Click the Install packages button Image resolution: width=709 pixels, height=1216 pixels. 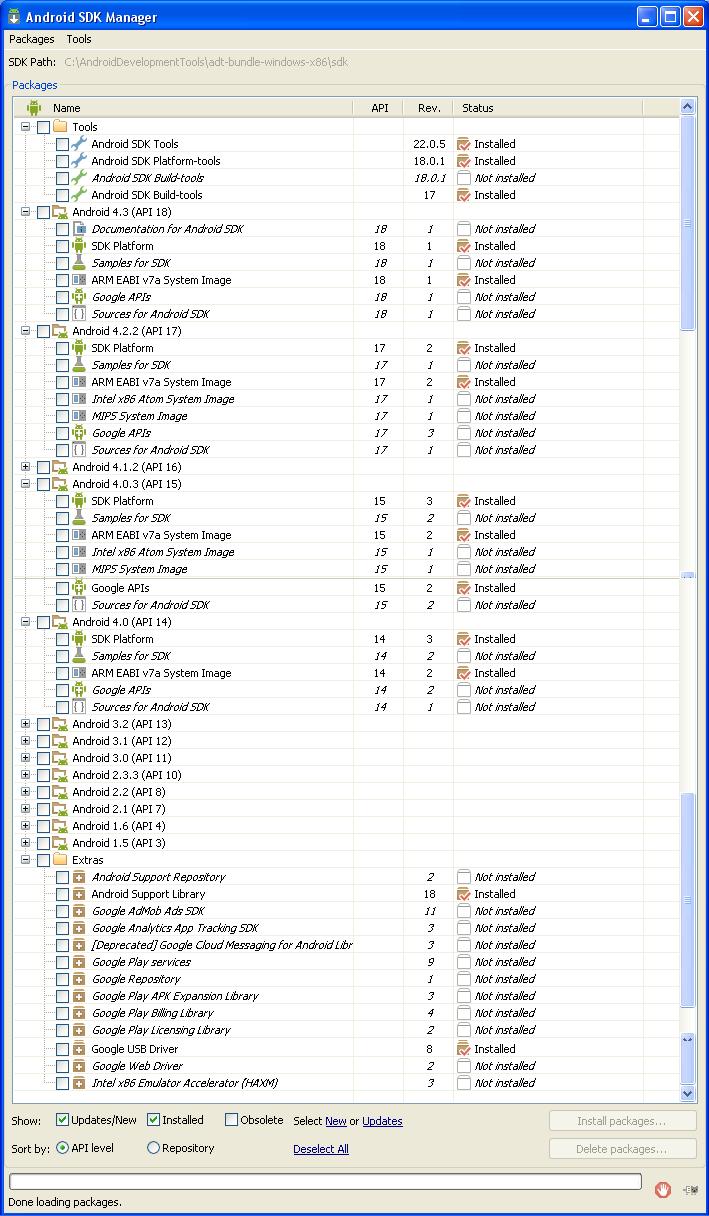pos(622,1121)
